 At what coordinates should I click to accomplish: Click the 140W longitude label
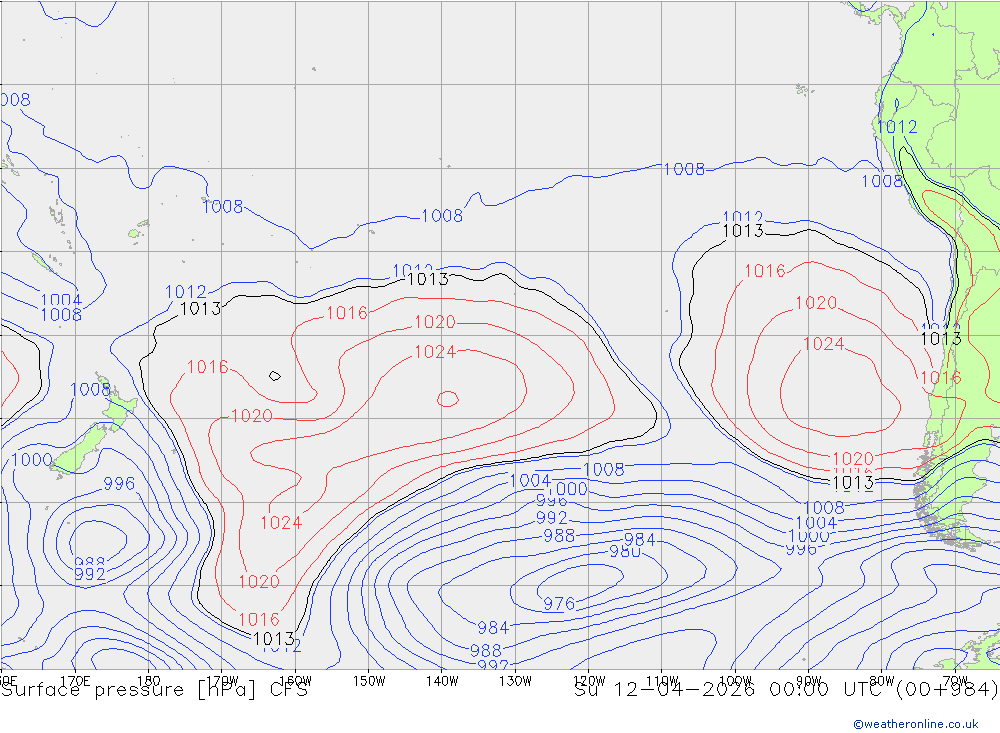(x=442, y=681)
